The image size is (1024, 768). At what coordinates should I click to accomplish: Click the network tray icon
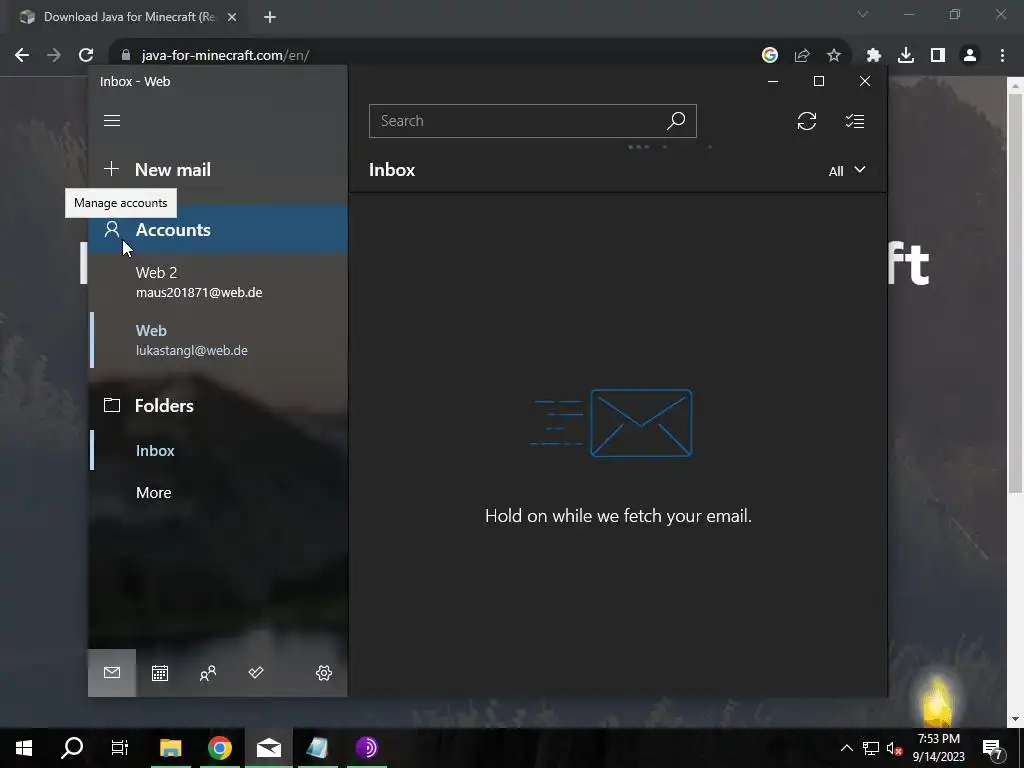pyautogui.click(x=871, y=748)
